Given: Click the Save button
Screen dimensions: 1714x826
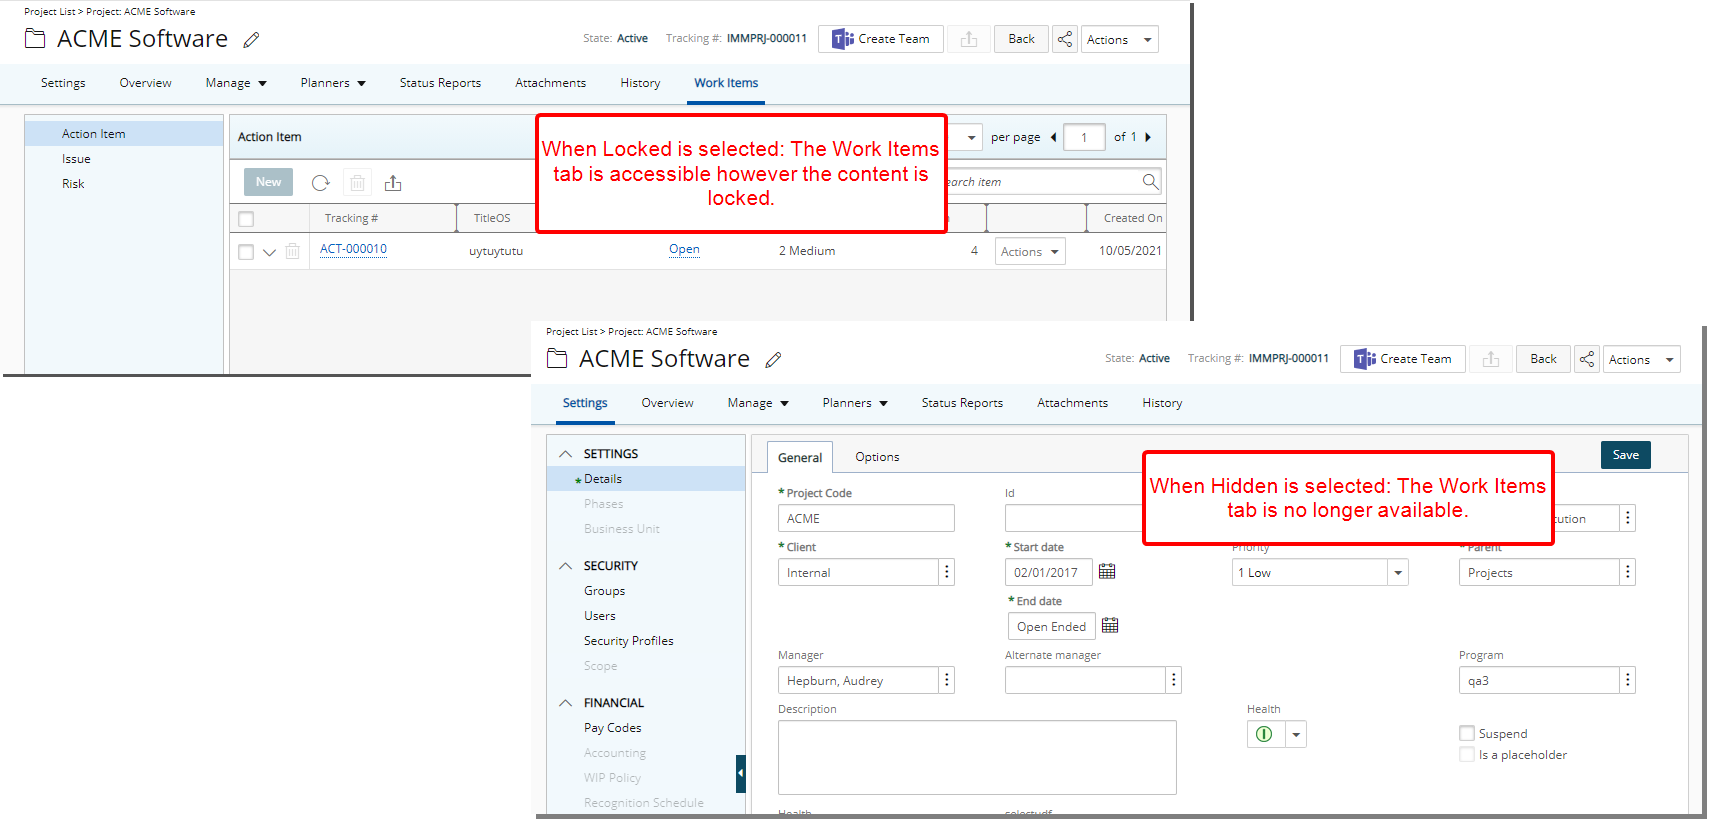Looking at the screenshot, I should click(1625, 455).
